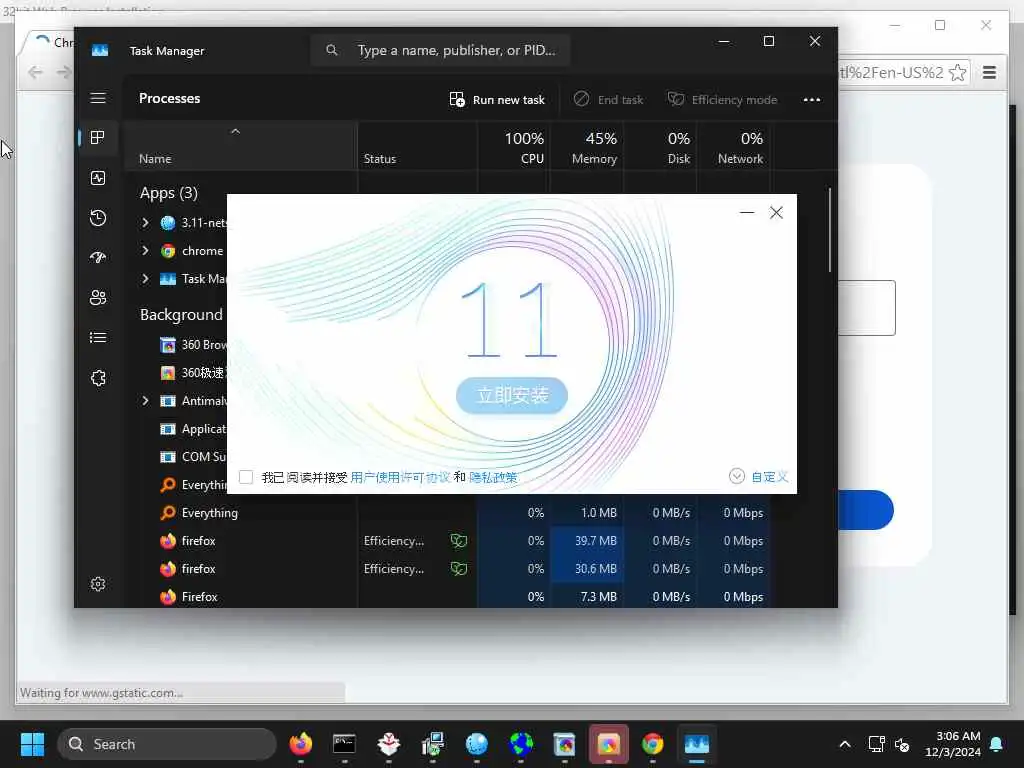This screenshot has height=768, width=1024.
Task: Collapse the sort direction arrow above Name
Action: 236,131
